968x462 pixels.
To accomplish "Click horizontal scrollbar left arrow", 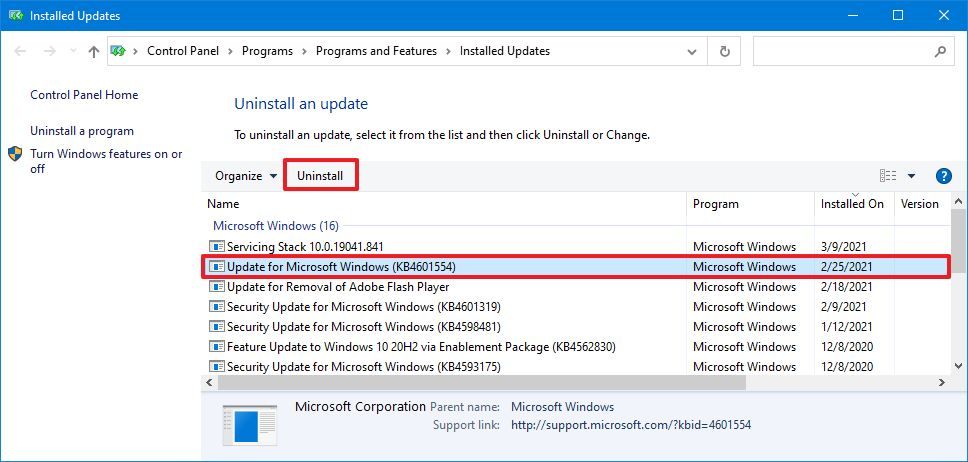I will pos(209,383).
